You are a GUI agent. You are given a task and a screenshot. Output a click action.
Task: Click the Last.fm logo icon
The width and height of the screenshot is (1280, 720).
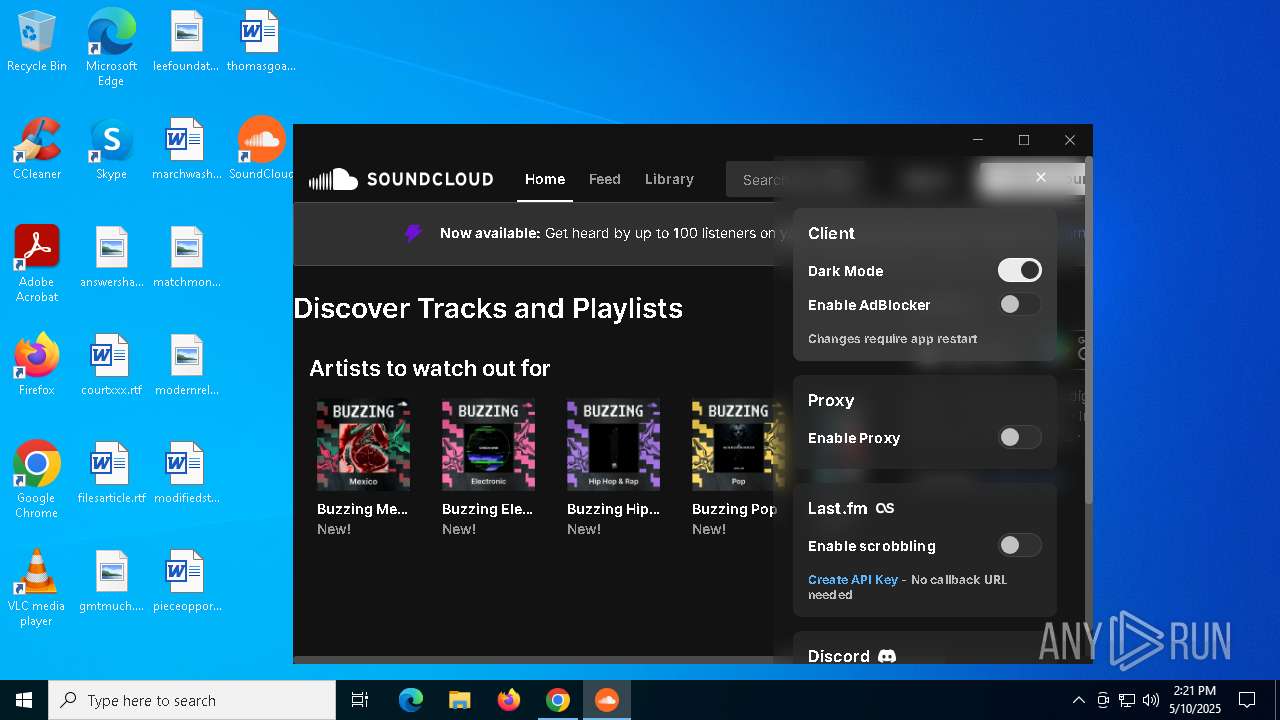(885, 508)
